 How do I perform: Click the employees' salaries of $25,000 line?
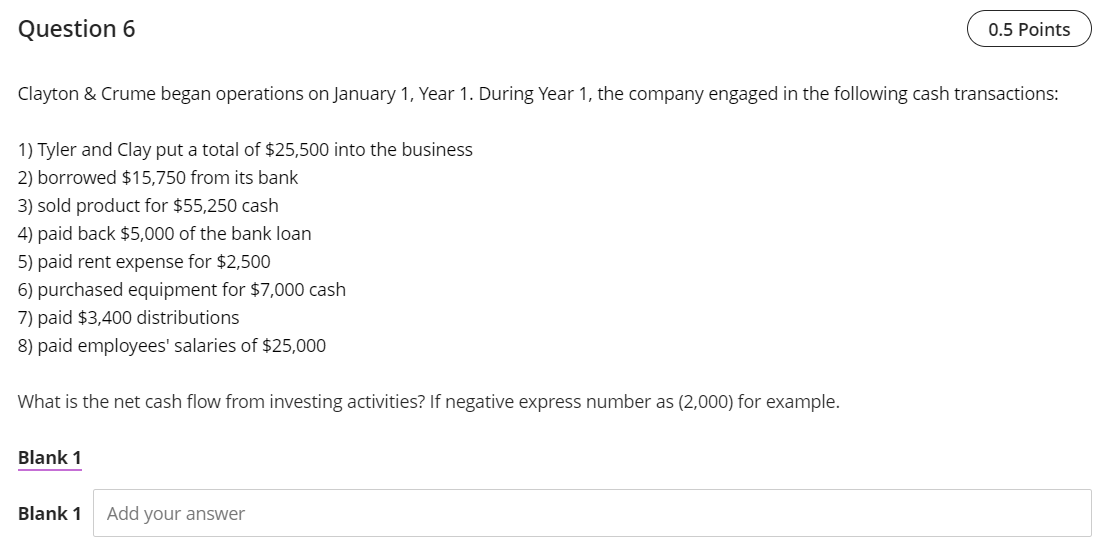(x=172, y=346)
